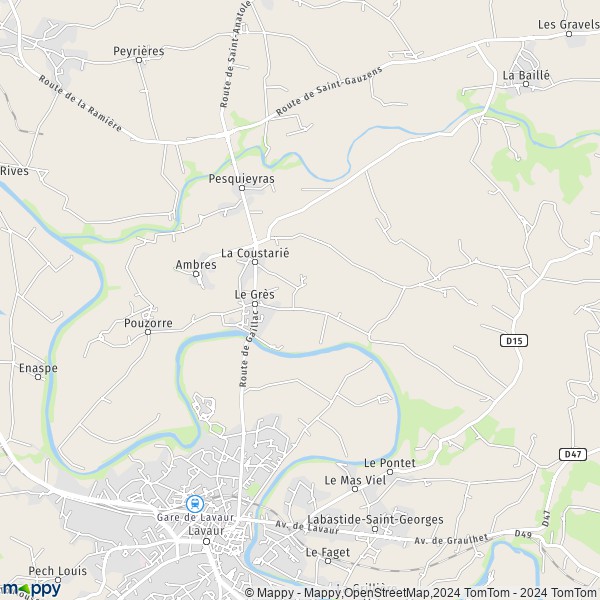Click the D15 road shield
This screenshot has height=600, width=600.
[x=514, y=341]
